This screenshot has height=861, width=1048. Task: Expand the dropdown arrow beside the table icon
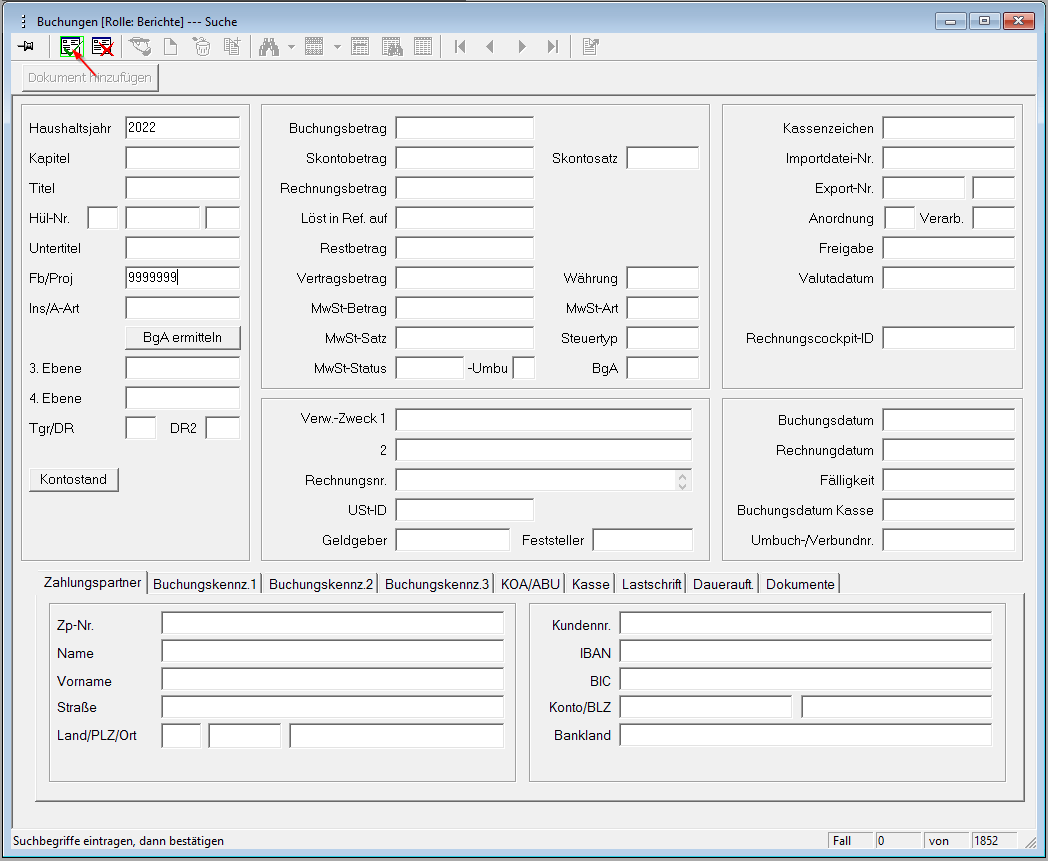(337, 47)
